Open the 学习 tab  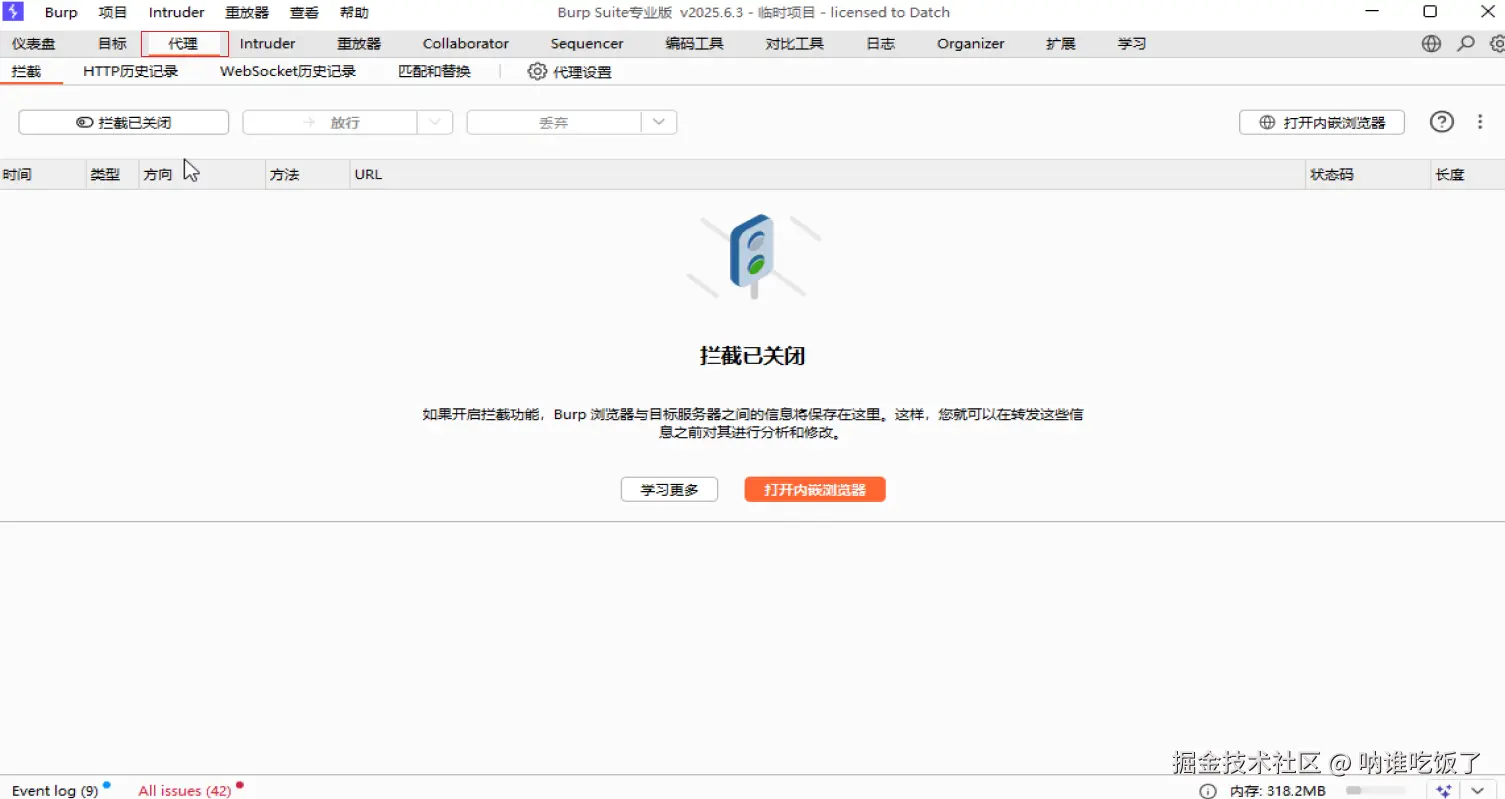tap(1132, 44)
